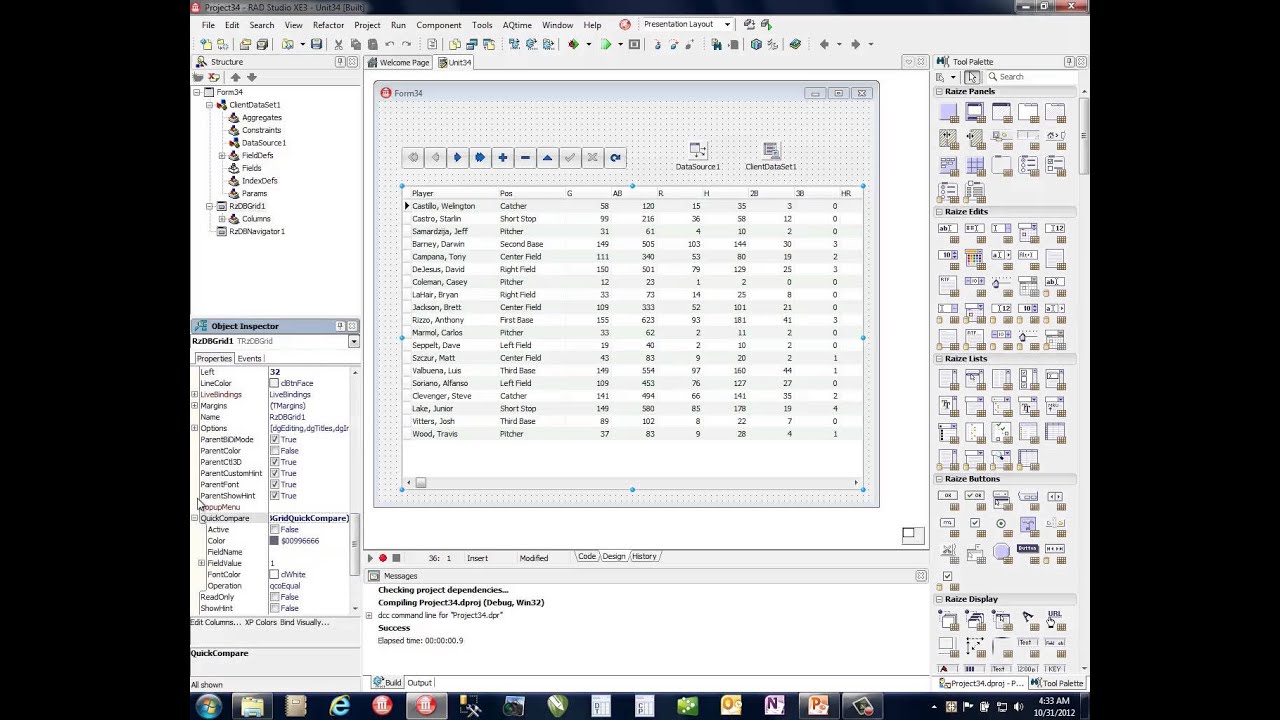
Task: Click the first Raize Display palette icon
Action: click(x=948, y=619)
